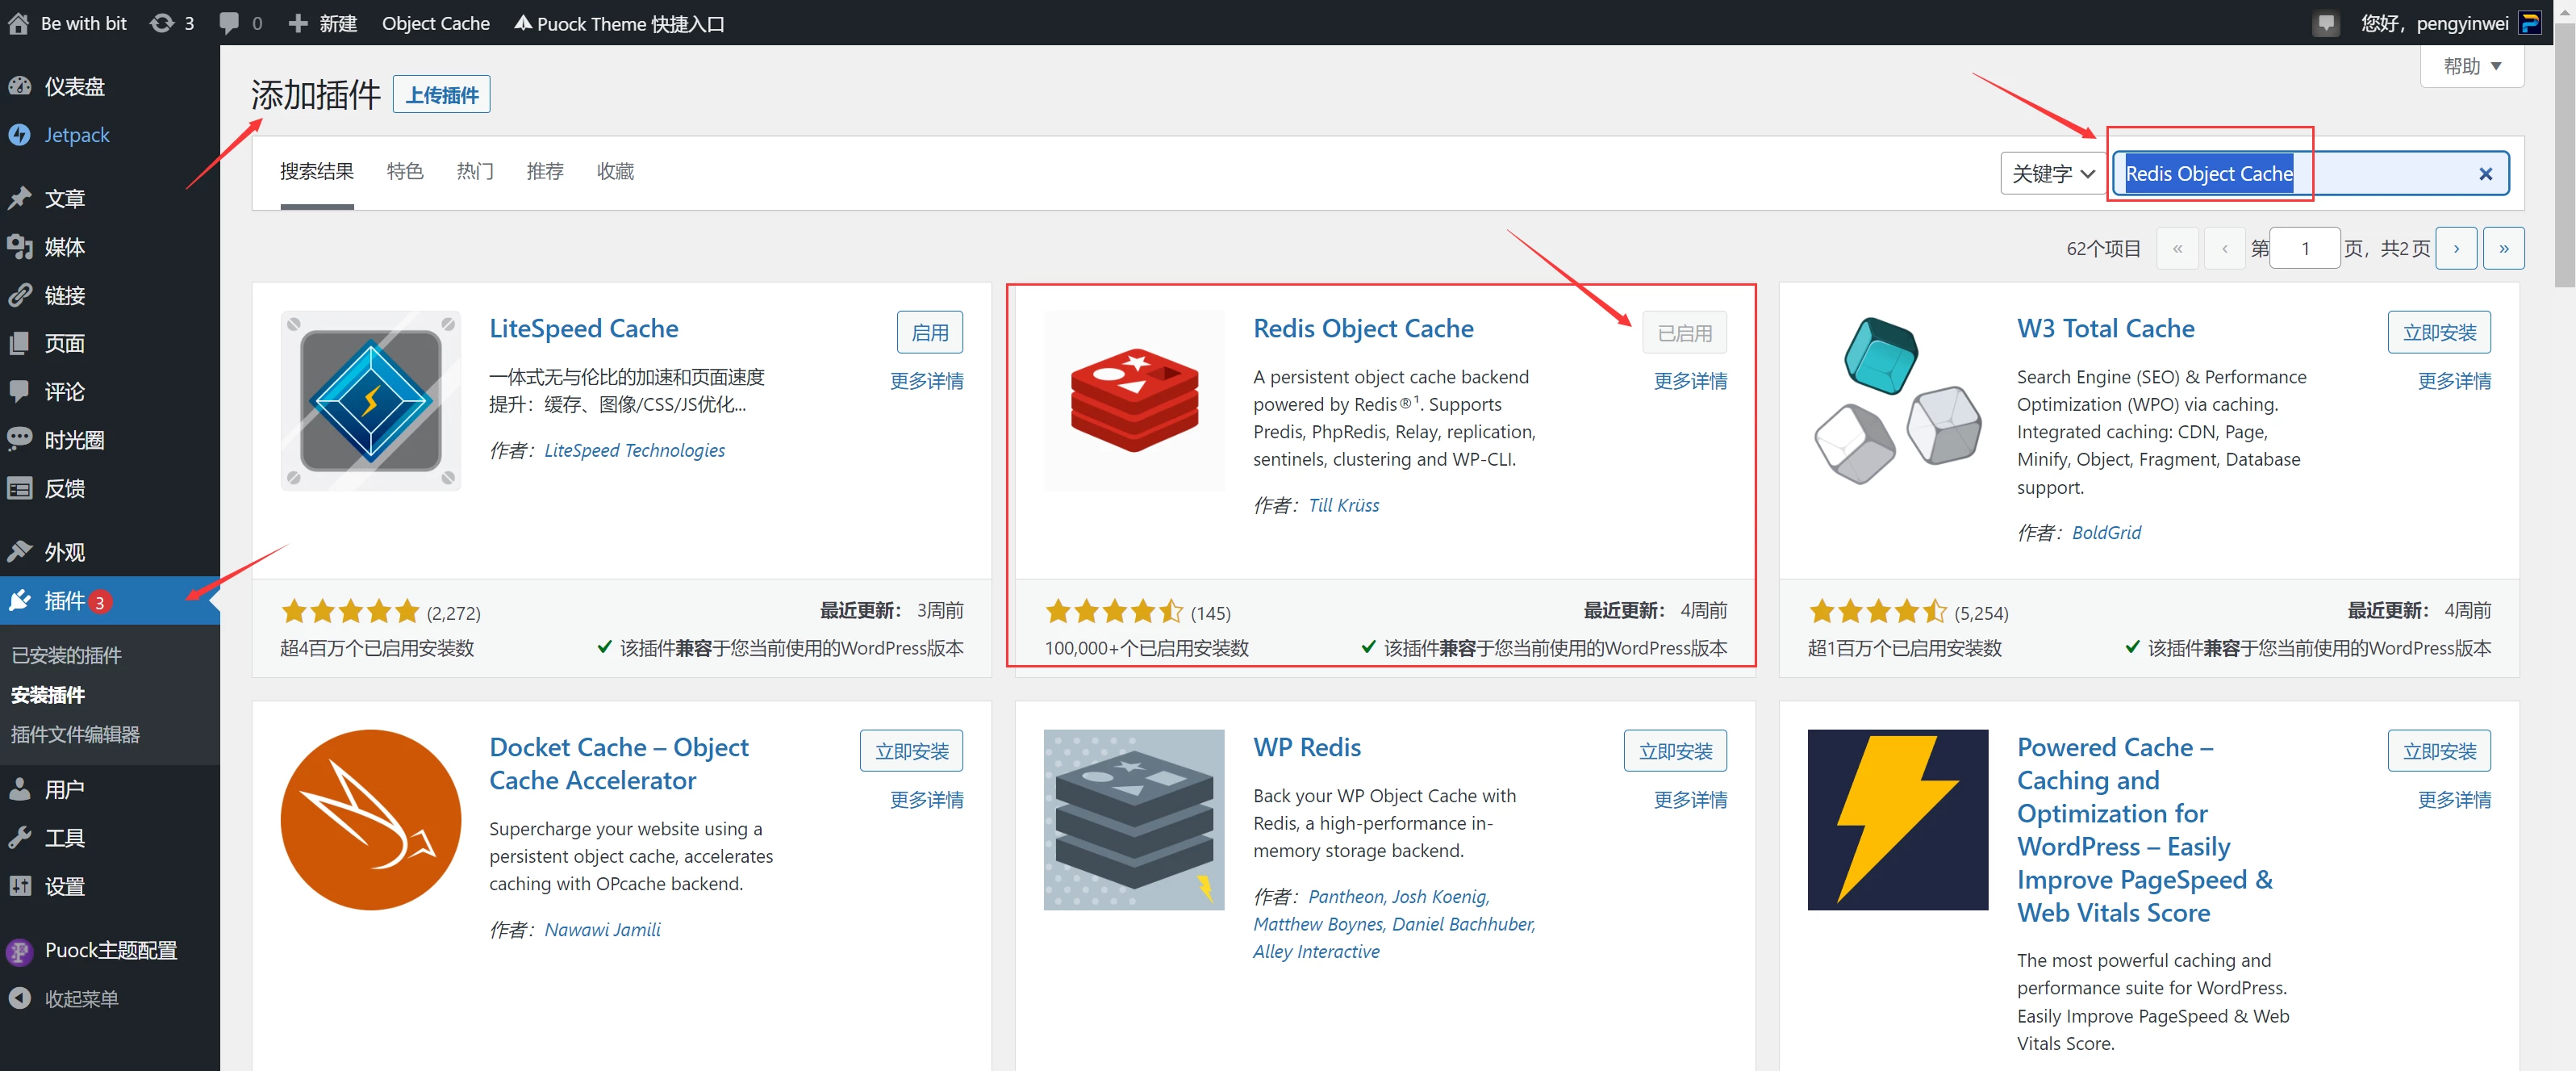Viewport: 2576px width, 1071px height.
Task: Click the user avatar next to pengyinwei
Action: [2531, 23]
